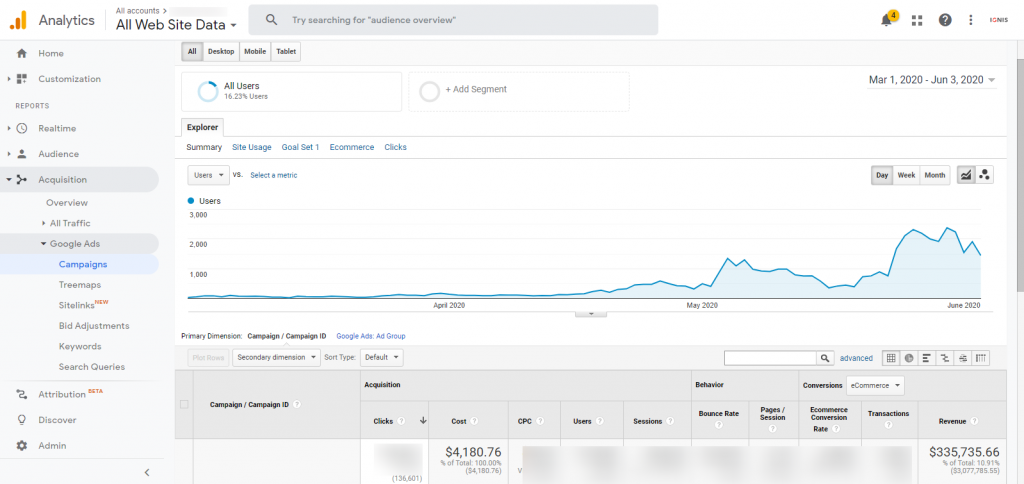The image size is (1024, 484).
Task: Switch to motion chart view
Action: point(985,175)
